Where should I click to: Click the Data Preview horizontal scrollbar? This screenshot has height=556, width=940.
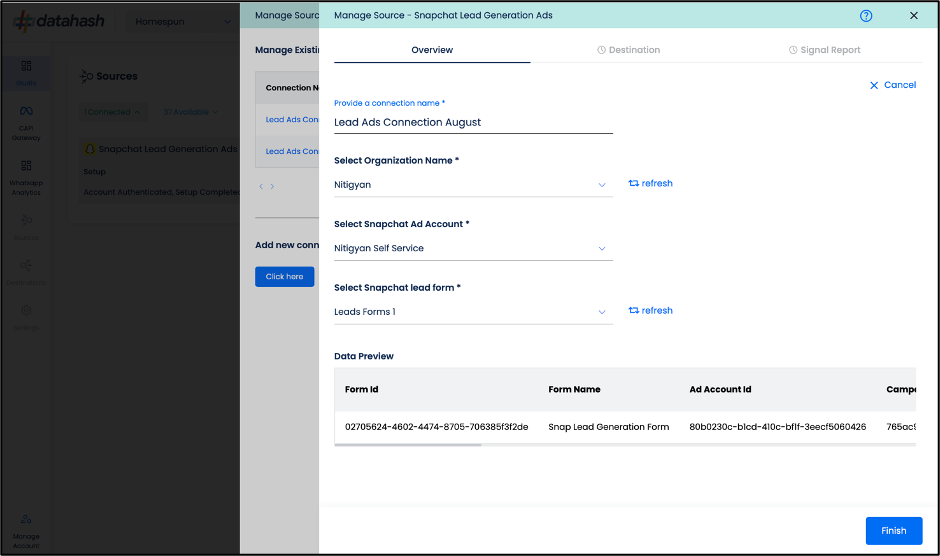point(408,445)
